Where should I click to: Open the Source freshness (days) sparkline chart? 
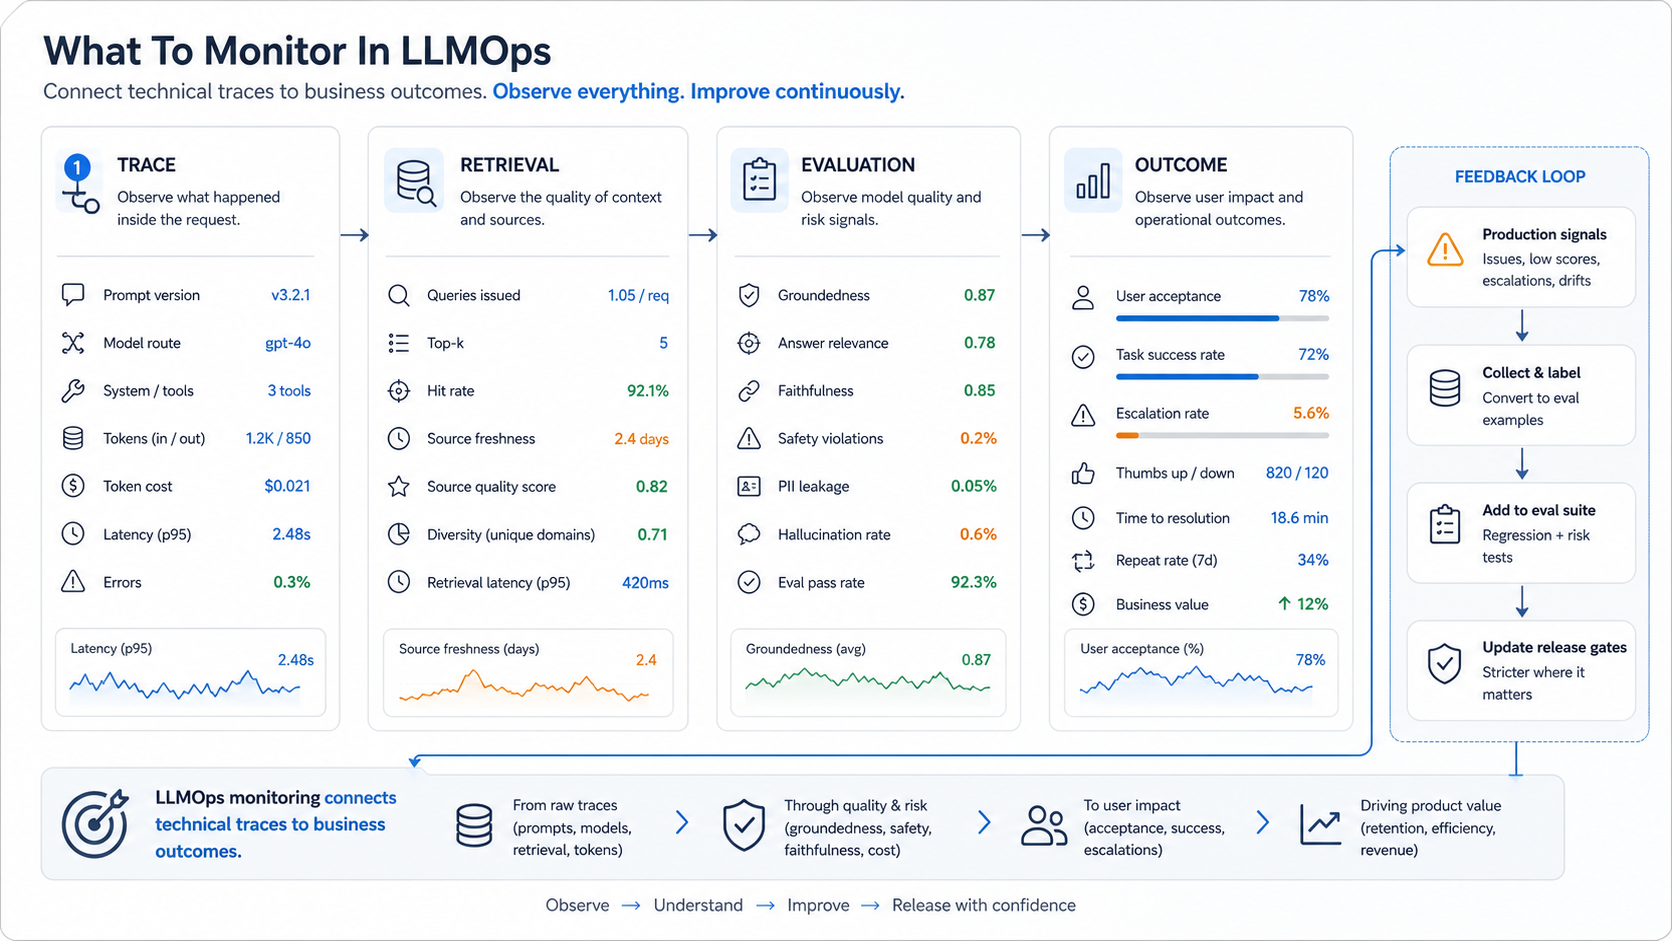coord(528,672)
